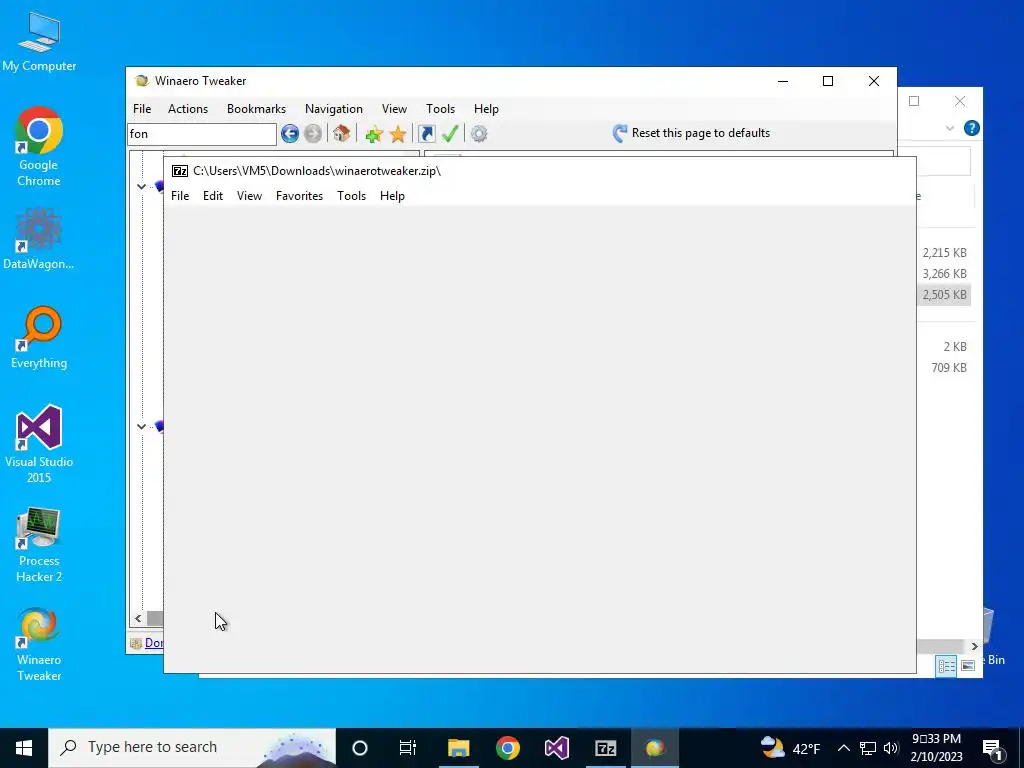Open the 7-Zip View menu
Image resolution: width=1024 pixels, height=768 pixels.
249,196
